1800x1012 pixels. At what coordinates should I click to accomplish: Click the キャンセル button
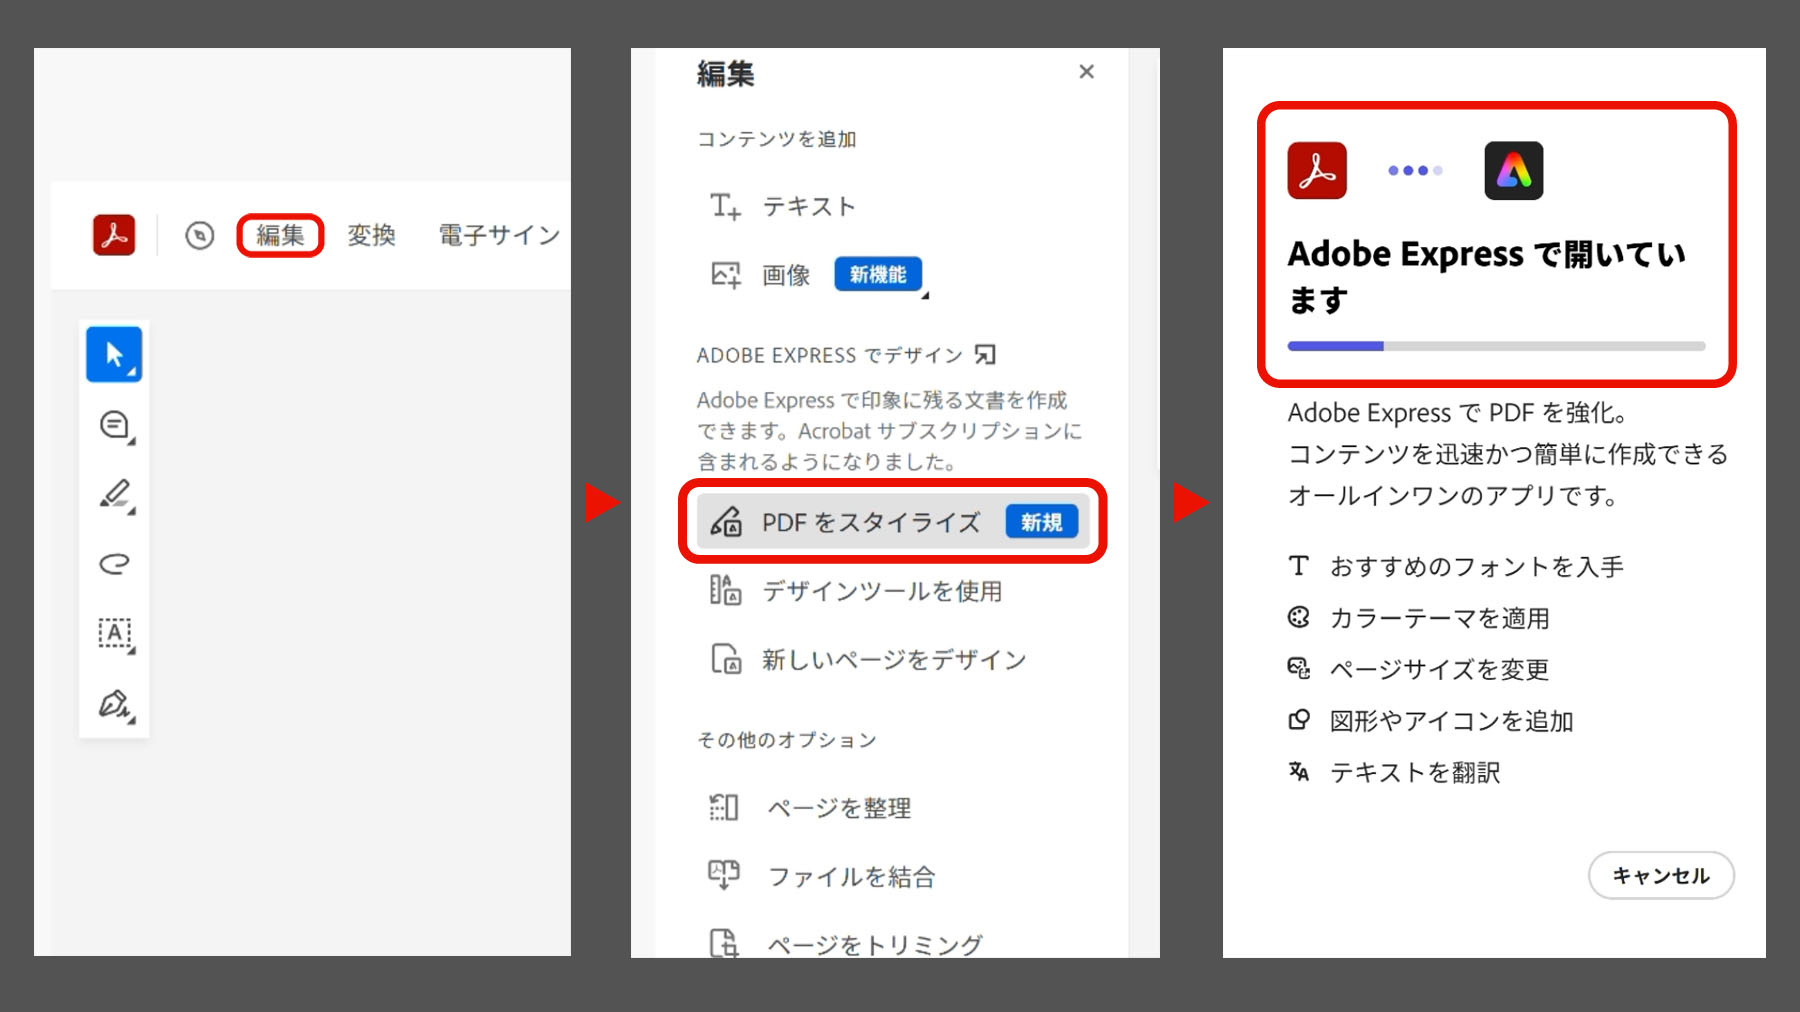(1661, 875)
